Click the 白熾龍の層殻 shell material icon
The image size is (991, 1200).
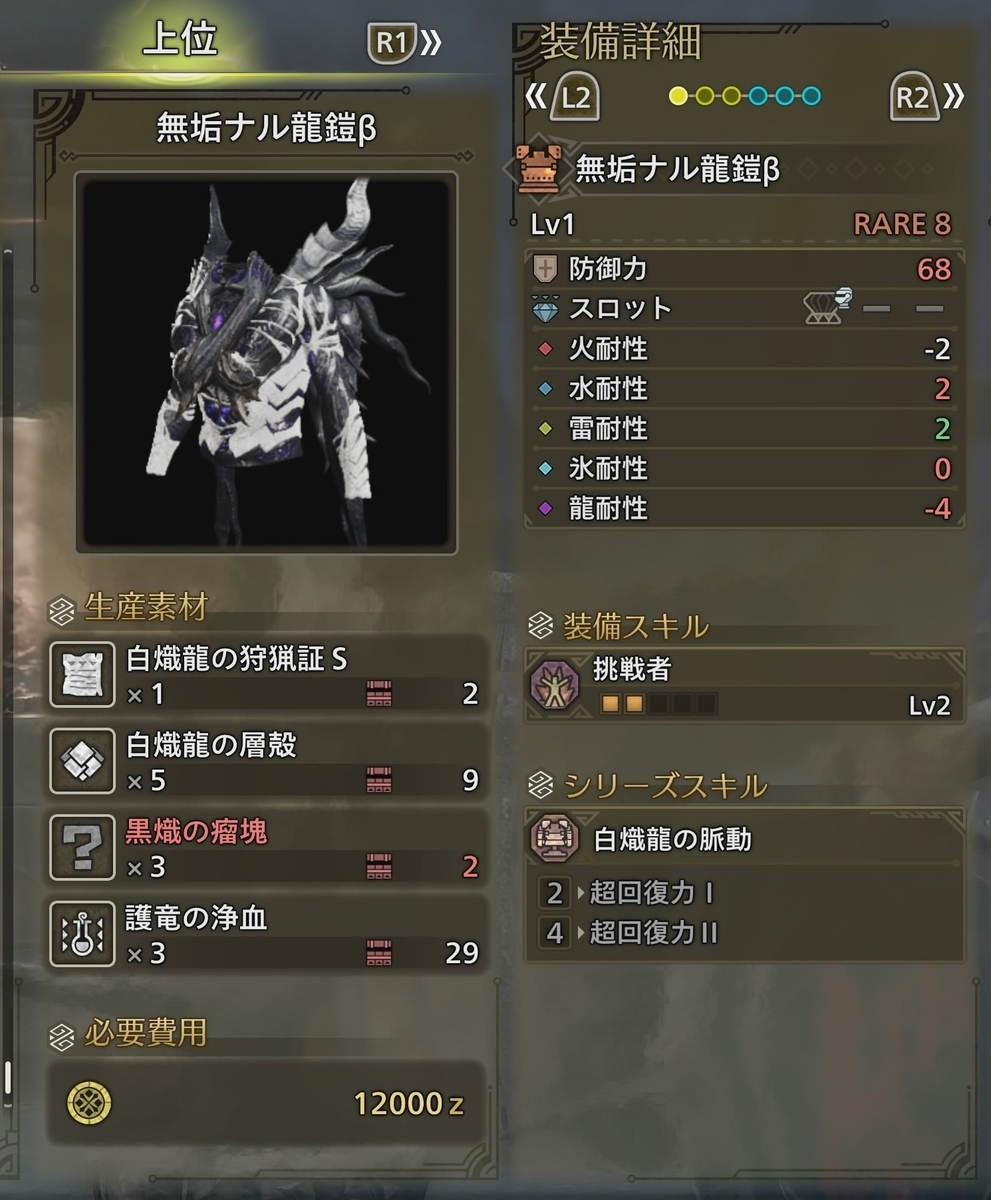tap(82, 762)
